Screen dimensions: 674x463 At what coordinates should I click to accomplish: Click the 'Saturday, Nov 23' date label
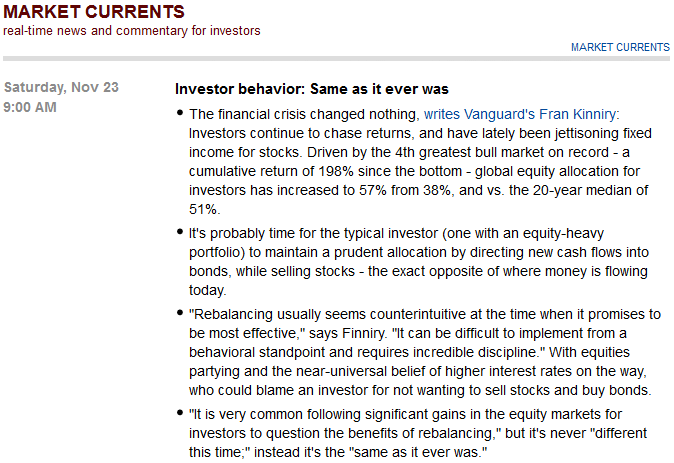point(61,87)
